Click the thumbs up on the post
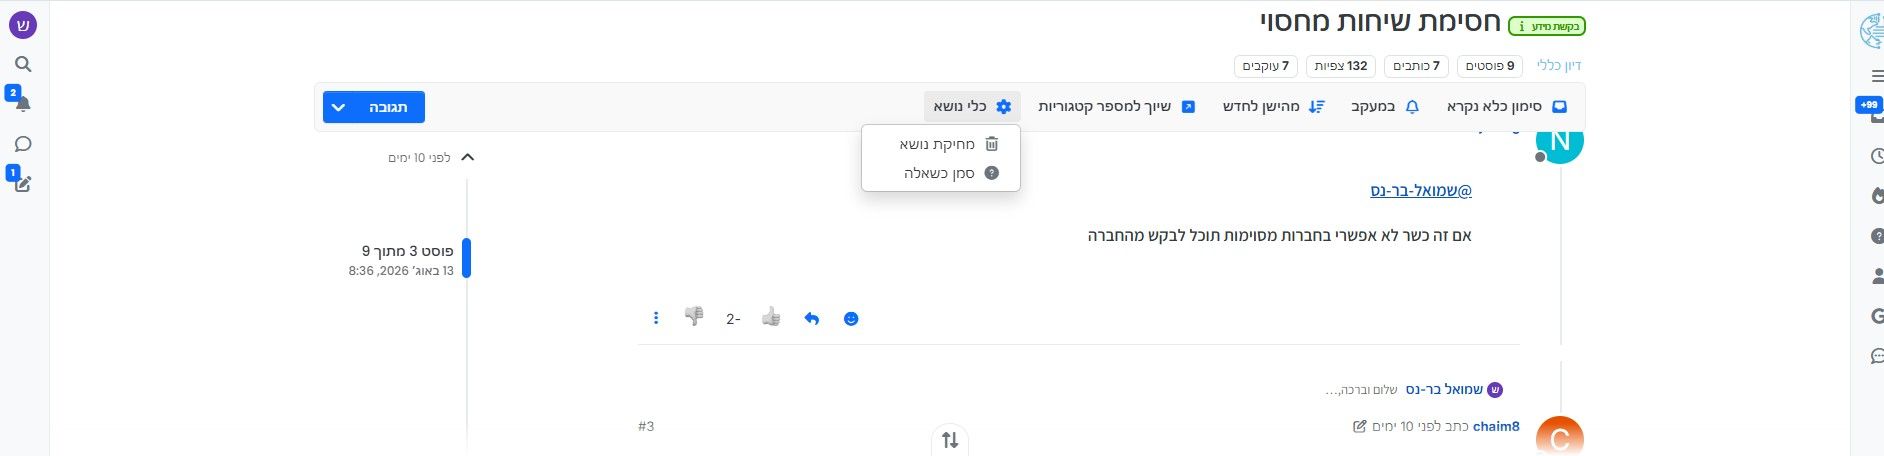Viewport: 1884px width, 456px height. tap(770, 317)
